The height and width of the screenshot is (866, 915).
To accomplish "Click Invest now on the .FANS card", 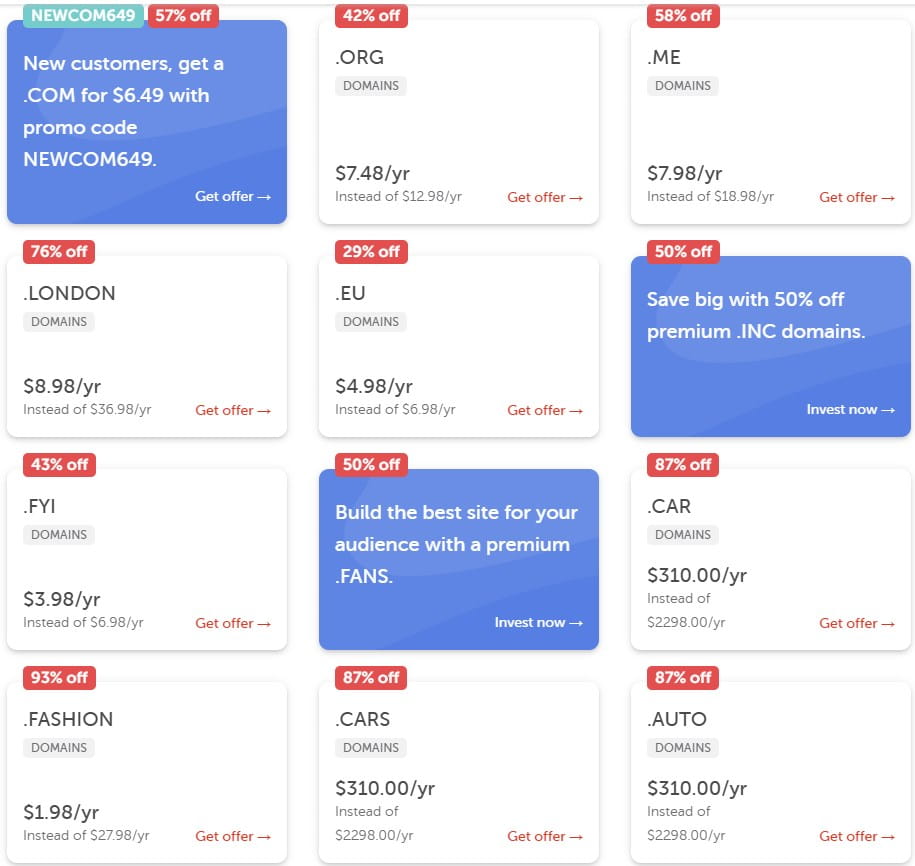I will [x=538, y=623].
